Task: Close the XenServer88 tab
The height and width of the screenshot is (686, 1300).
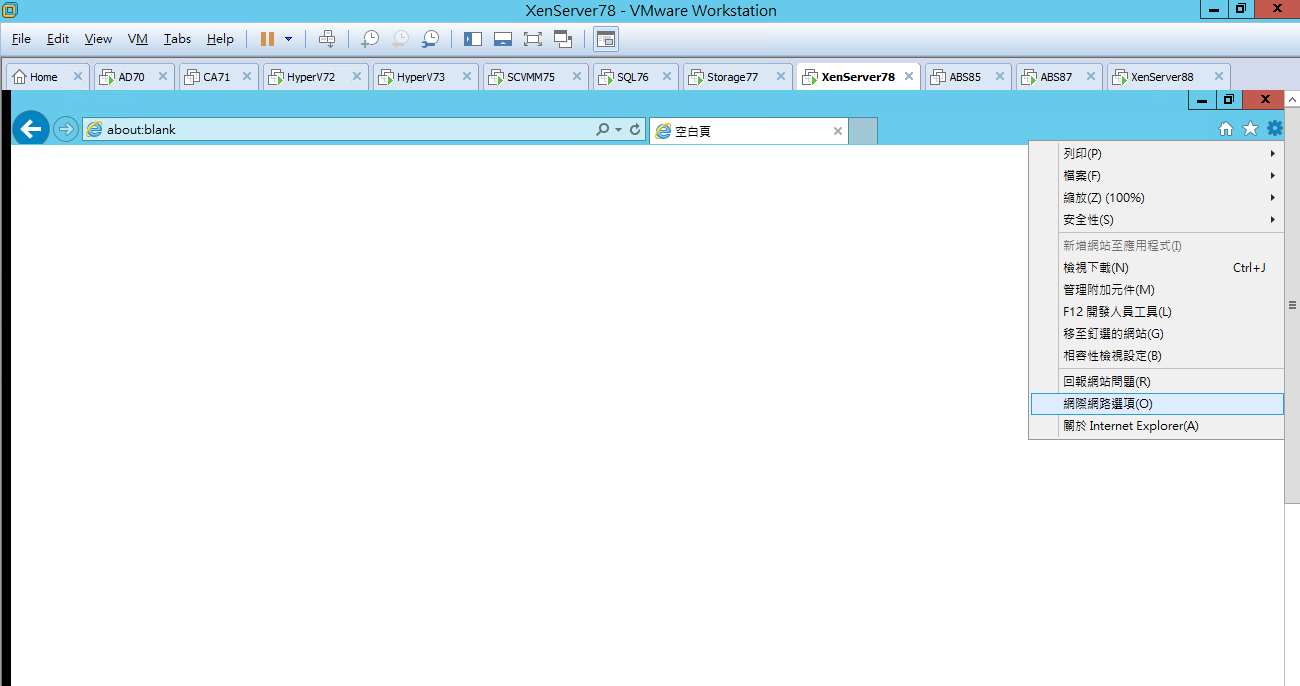Action: 1218,77
